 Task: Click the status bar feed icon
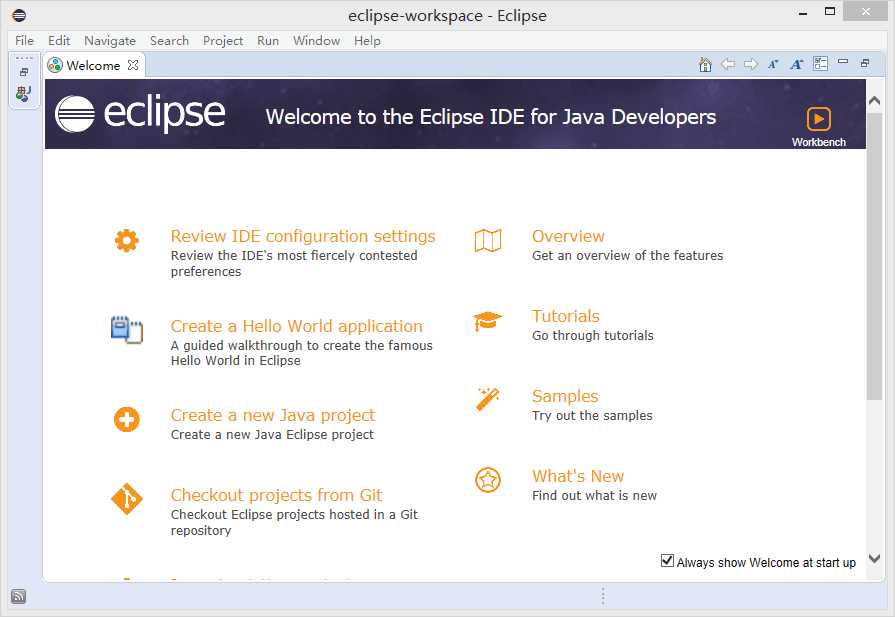(18, 596)
